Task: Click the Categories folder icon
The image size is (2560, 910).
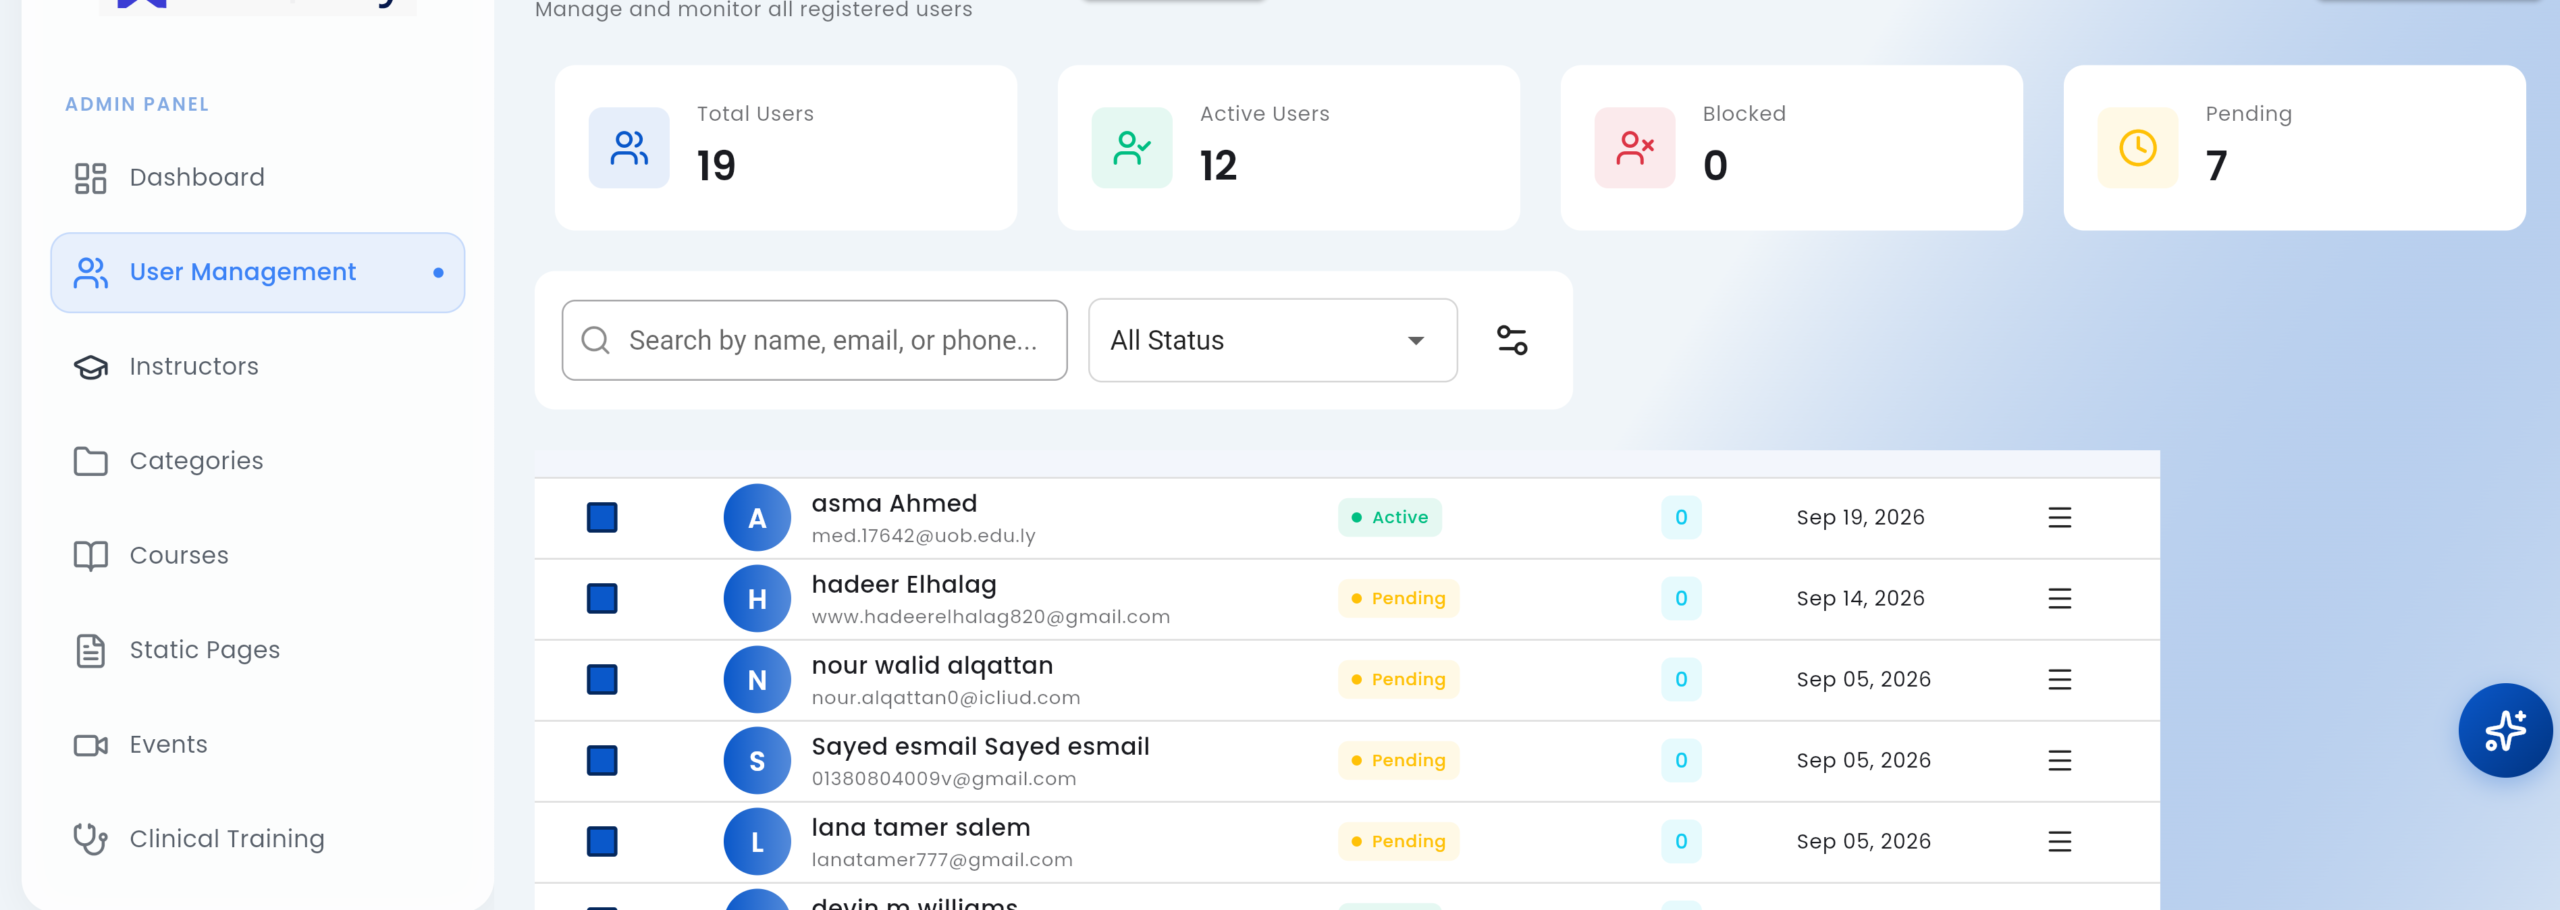Action: pos(90,461)
